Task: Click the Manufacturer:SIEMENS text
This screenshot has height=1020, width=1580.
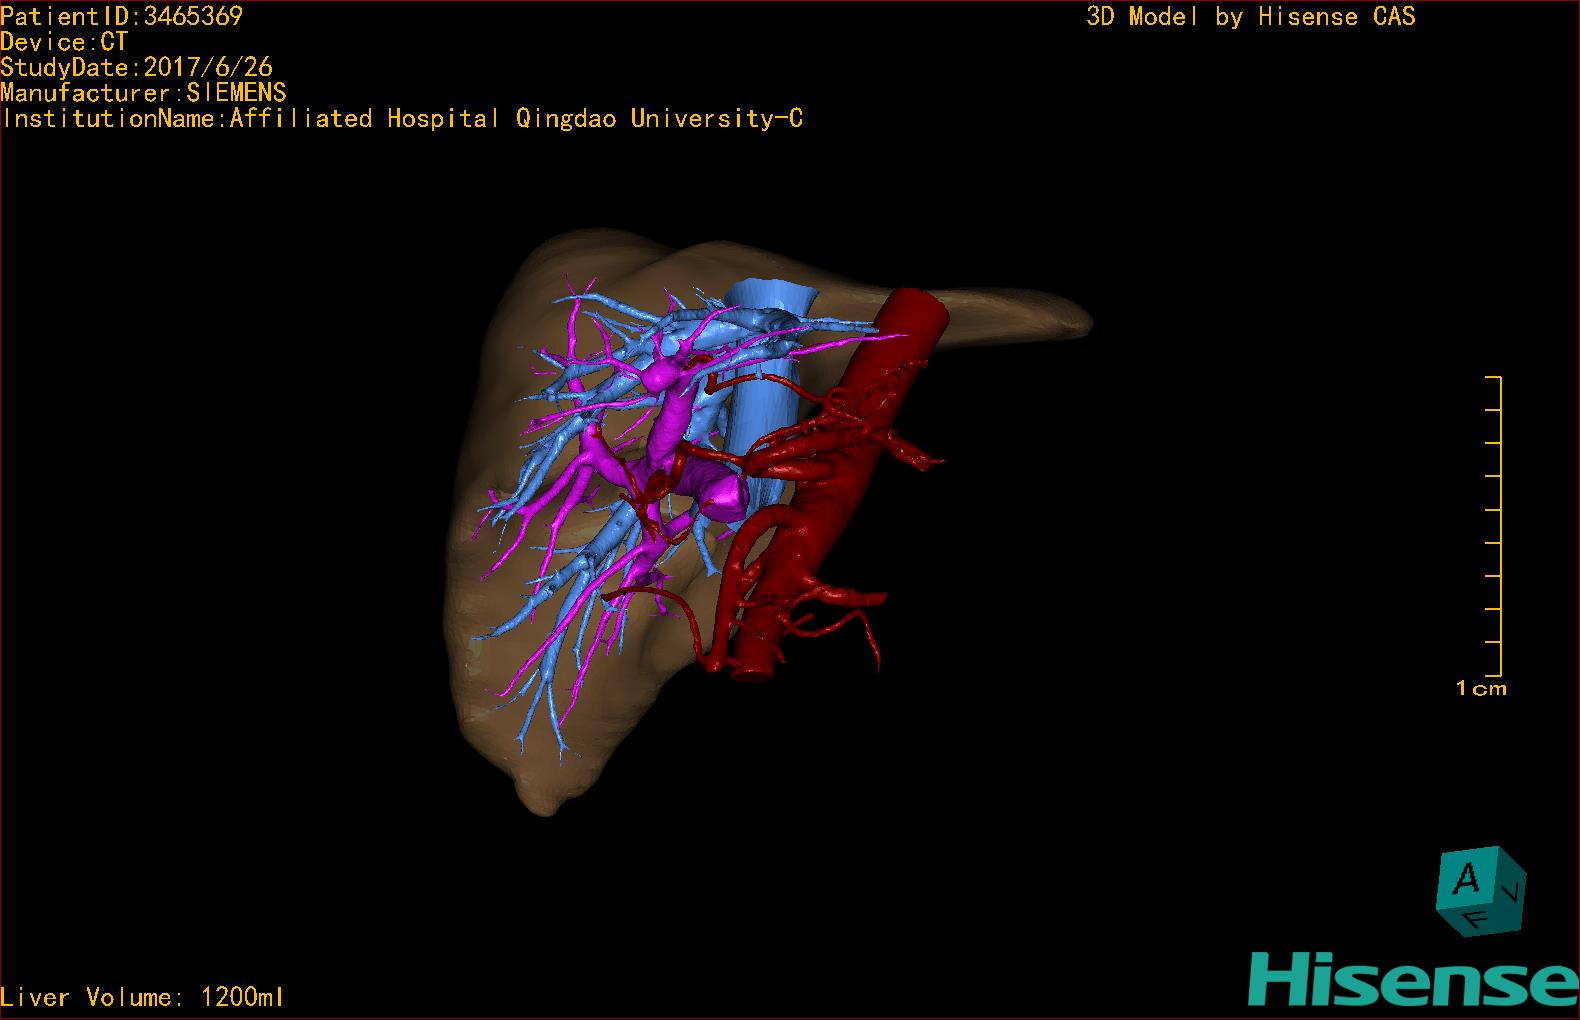Action: point(143,93)
